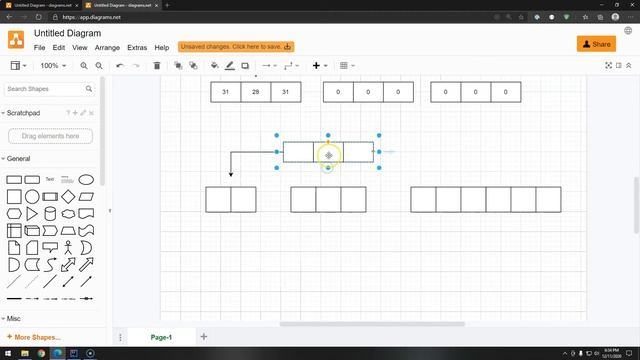Screen dimensions: 640x360
Task: Select the Cloud shape in General
Action: 68,214
